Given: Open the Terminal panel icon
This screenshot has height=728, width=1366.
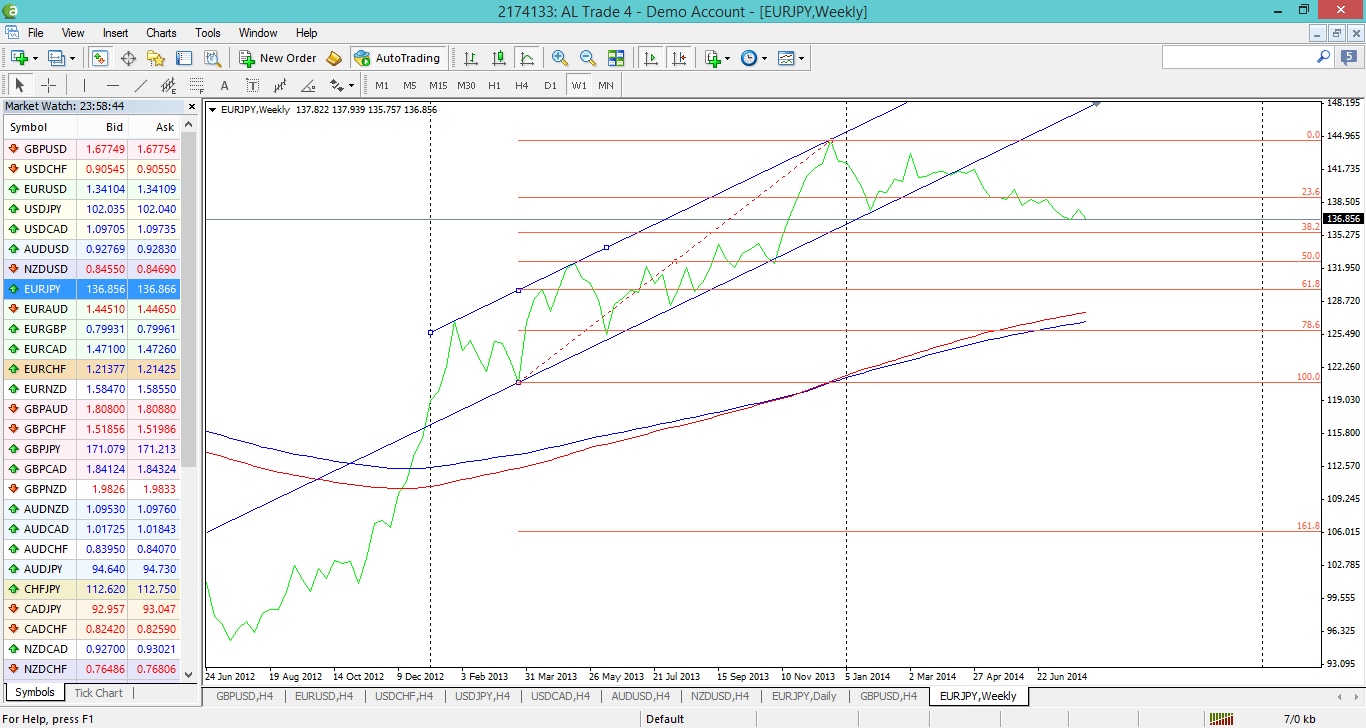Looking at the screenshot, I should pos(184,58).
